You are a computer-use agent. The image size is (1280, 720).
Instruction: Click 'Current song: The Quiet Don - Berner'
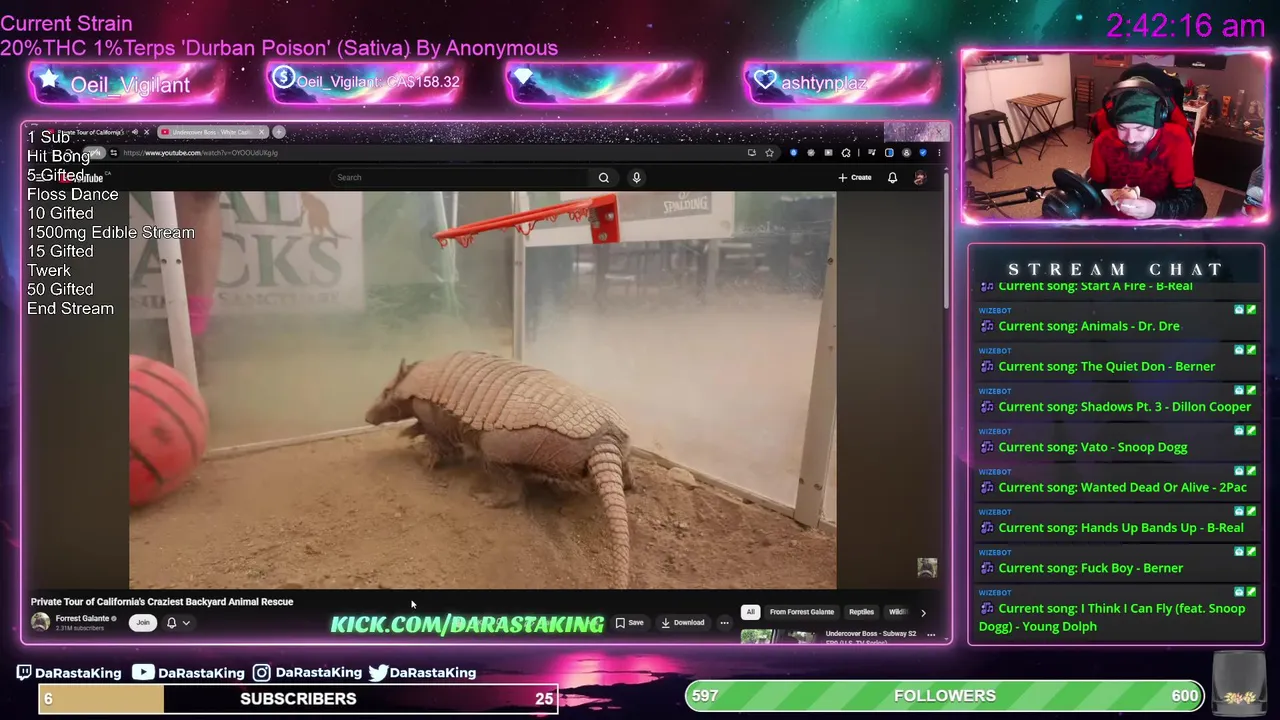pyautogui.click(x=1107, y=366)
